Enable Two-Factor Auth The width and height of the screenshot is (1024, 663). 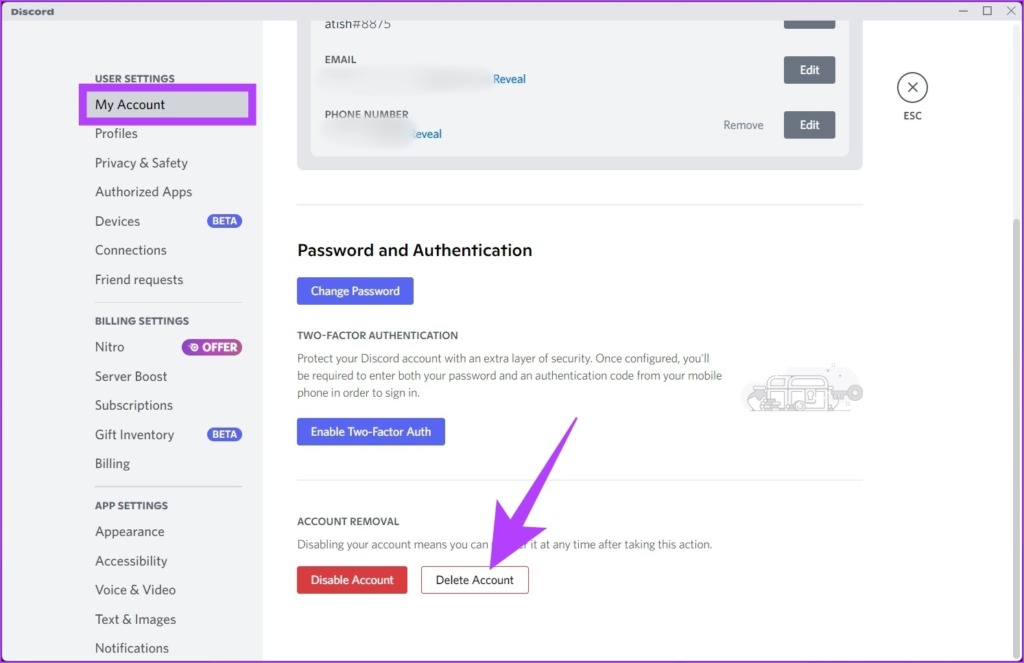click(371, 432)
